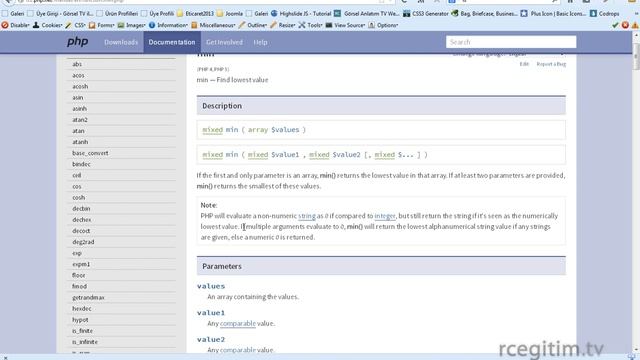
Task: Open the hypot function in sidebar
Action: (80, 320)
